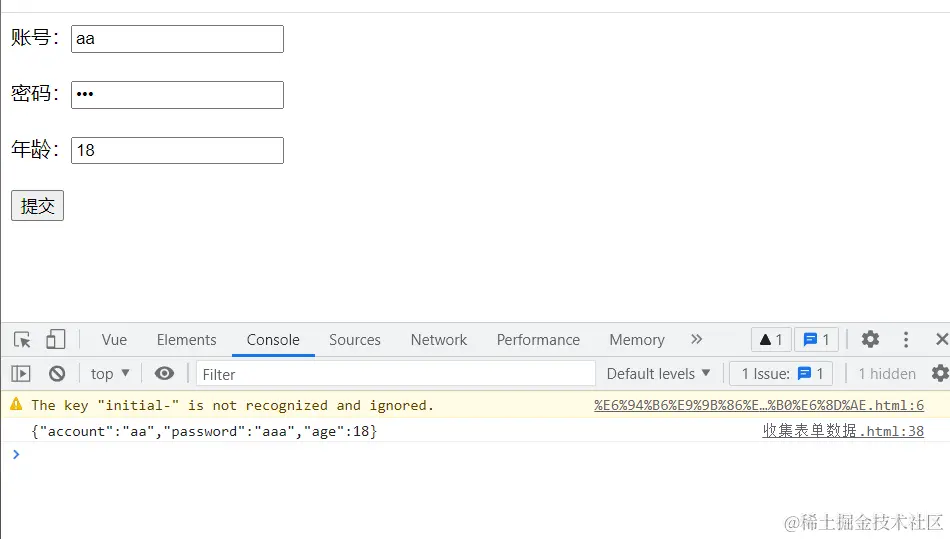Open the Memory tab
This screenshot has height=539, width=950.
637,340
